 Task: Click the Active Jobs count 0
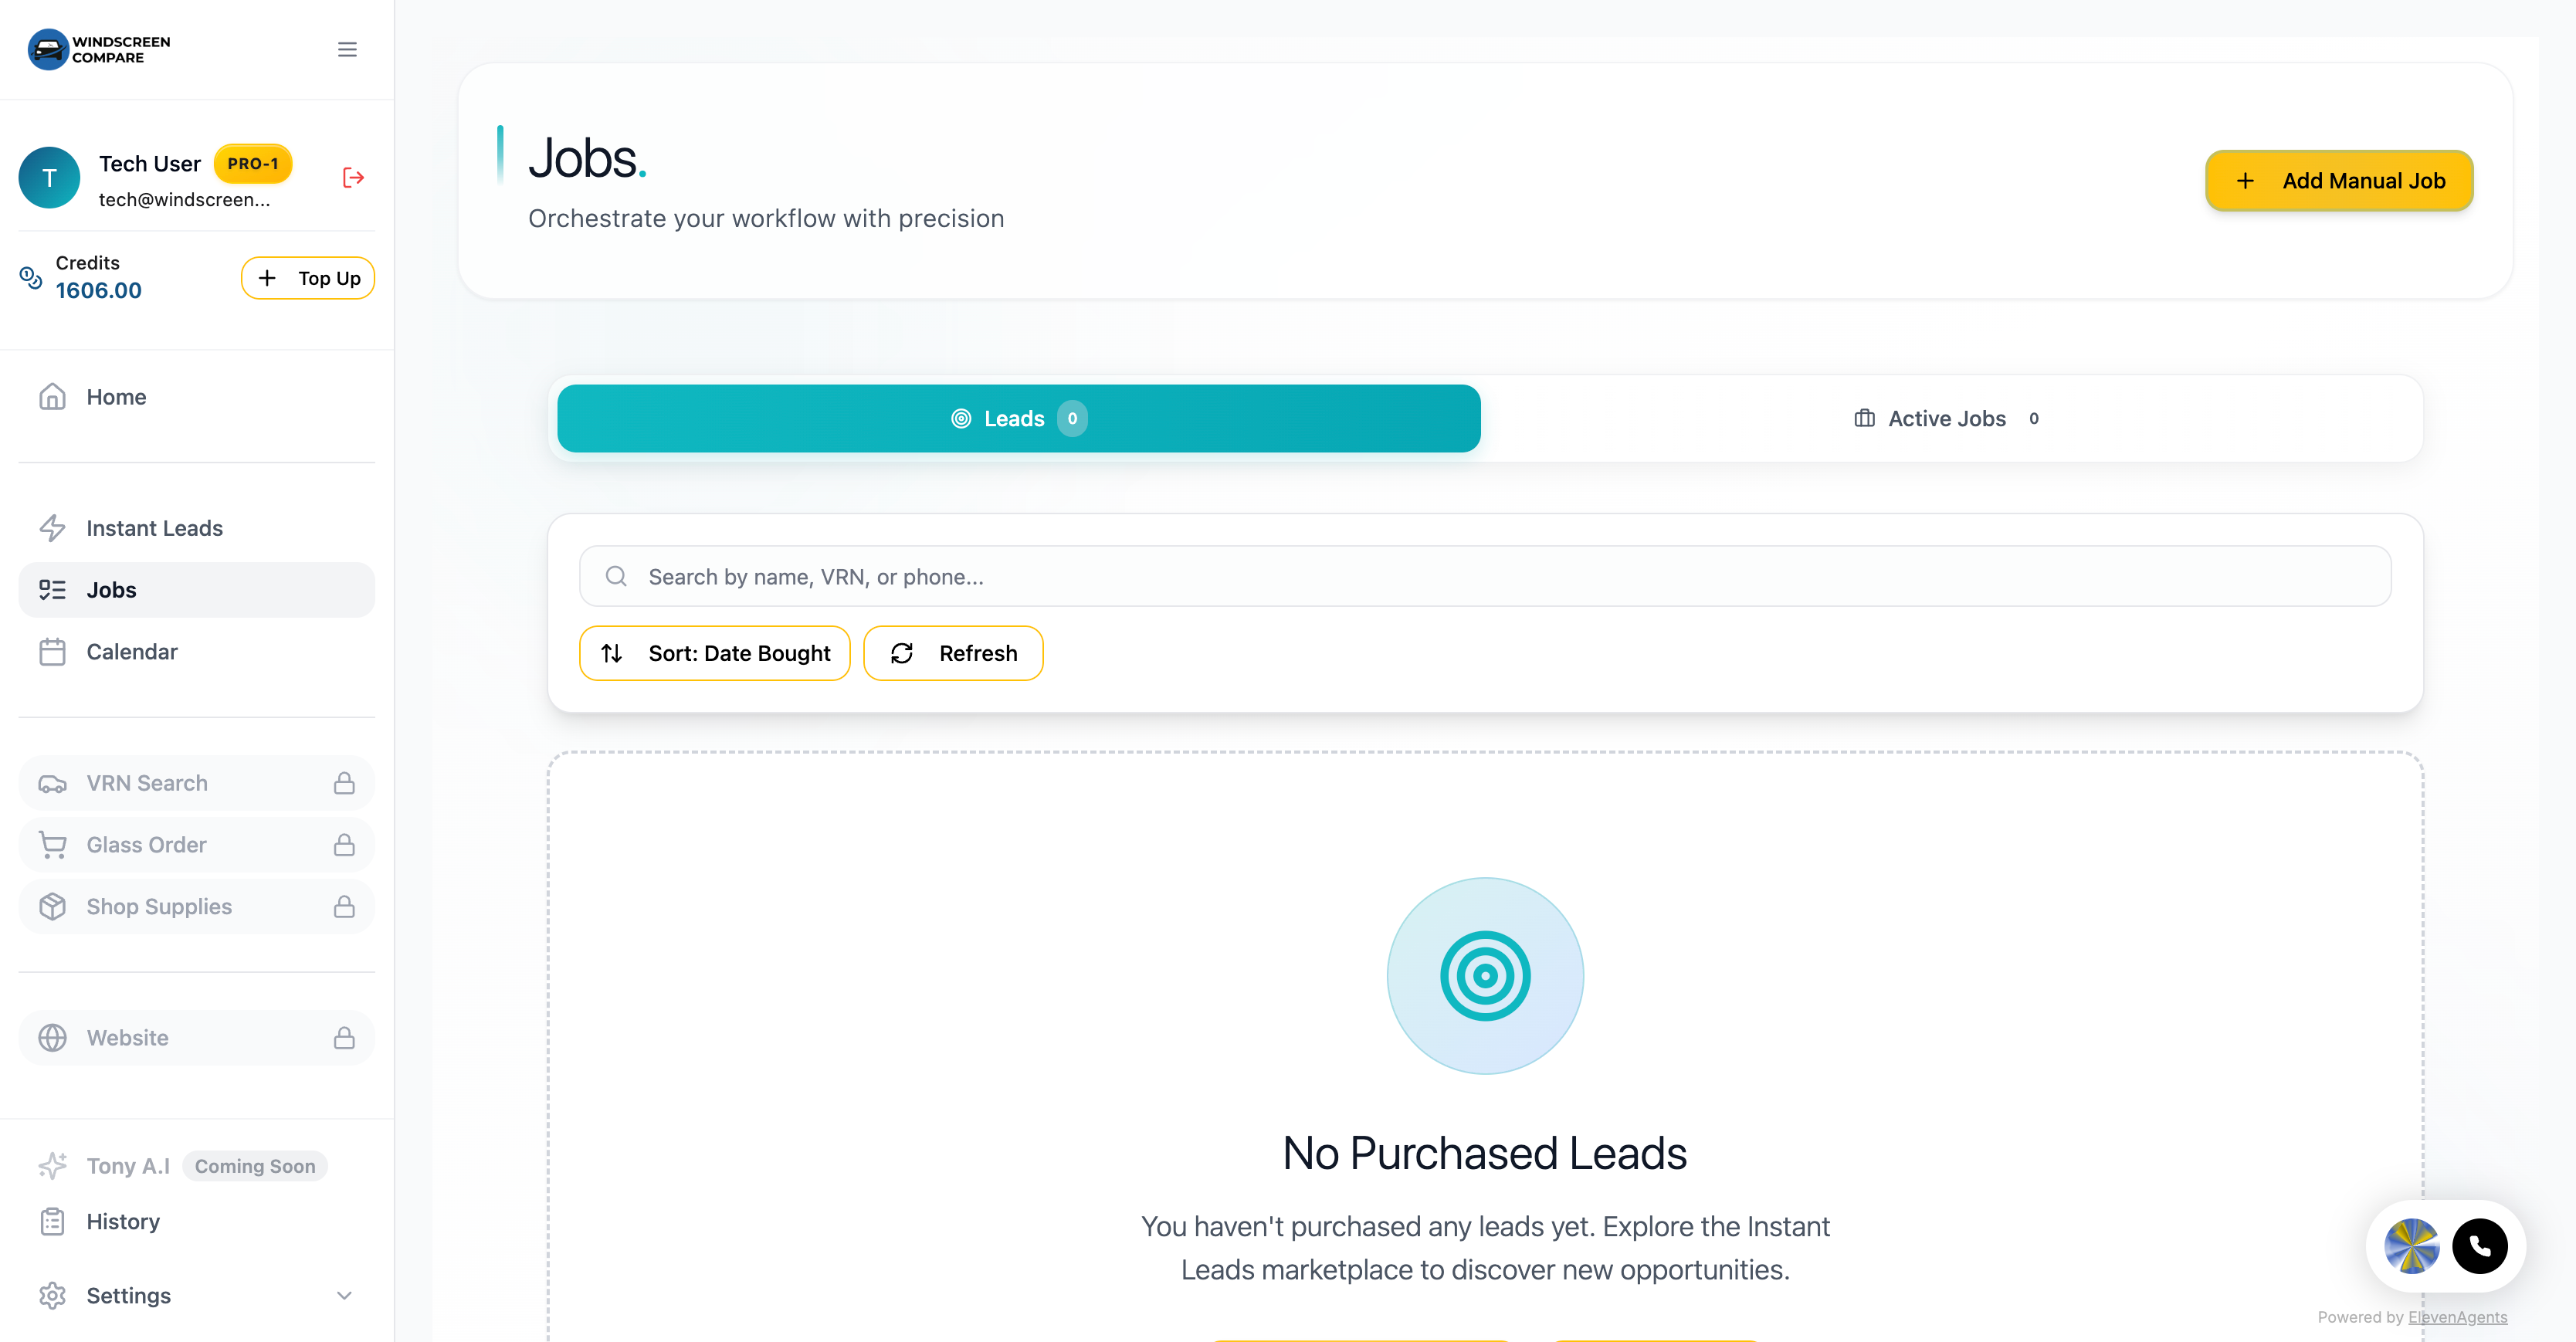tap(2034, 419)
